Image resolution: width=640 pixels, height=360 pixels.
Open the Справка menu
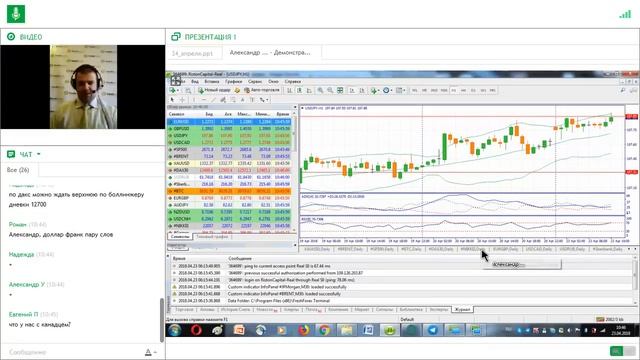click(x=293, y=82)
